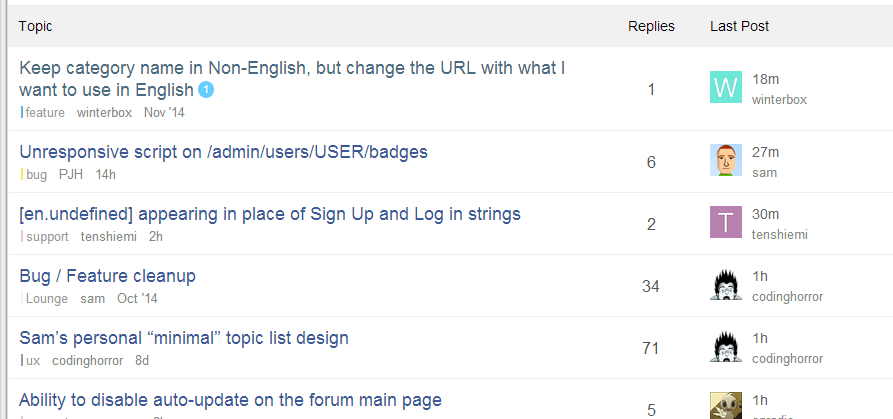This screenshot has height=419, width=893.
Task: Open 'Ability to disable auto-update' topic
Action: click(230, 400)
